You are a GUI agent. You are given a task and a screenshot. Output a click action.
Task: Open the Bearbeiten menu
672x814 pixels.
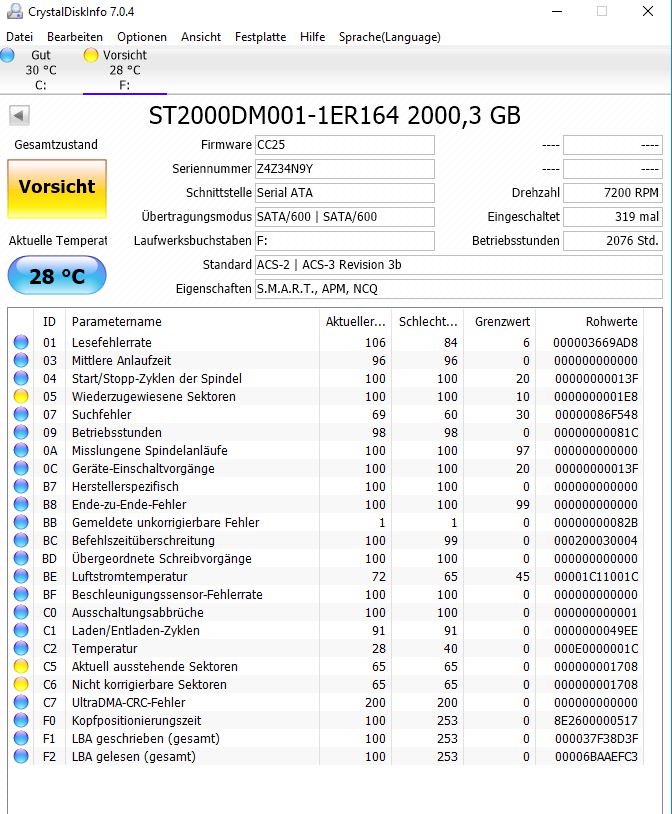click(x=75, y=37)
